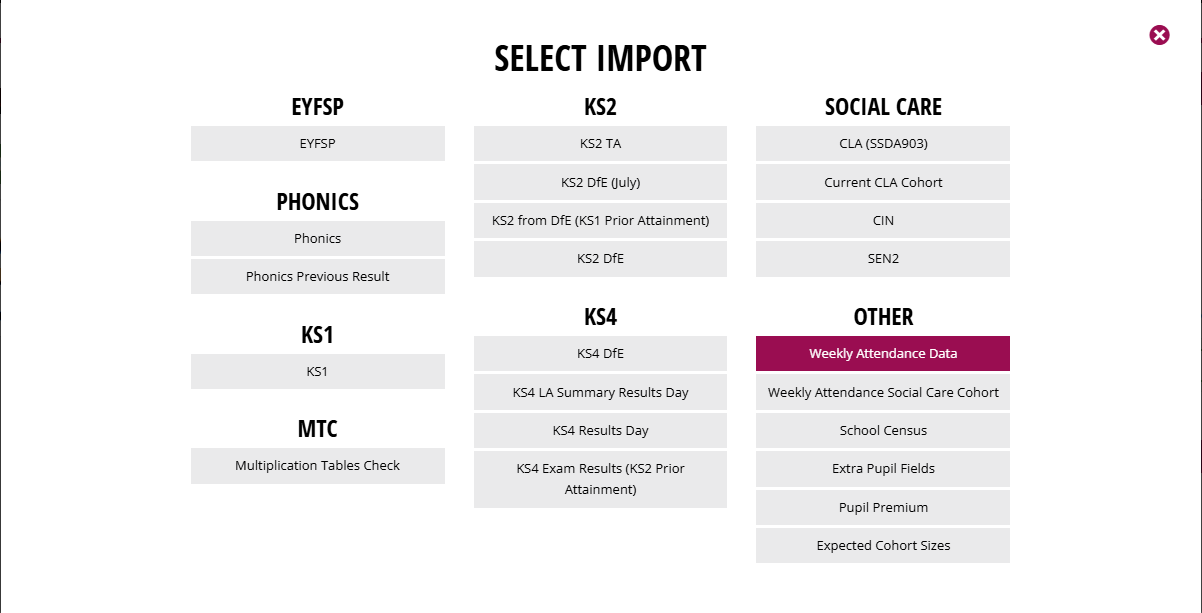The height and width of the screenshot is (613, 1202).
Task: Choose the Phonics import
Action: point(318,238)
